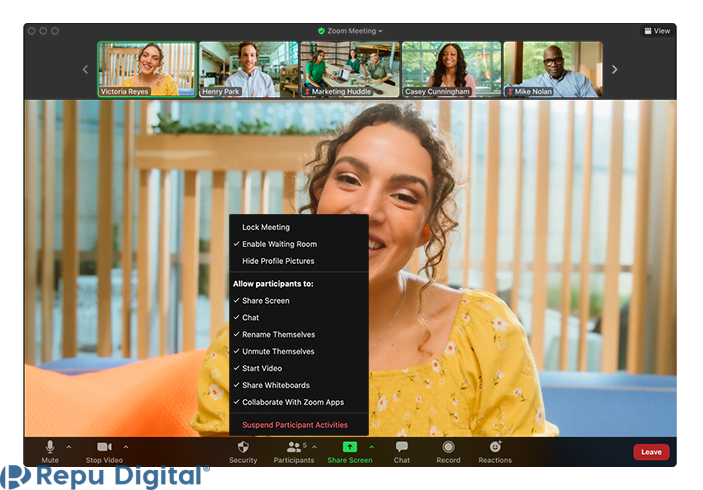
Task: Mute the microphone icon
Action: click(x=50, y=447)
